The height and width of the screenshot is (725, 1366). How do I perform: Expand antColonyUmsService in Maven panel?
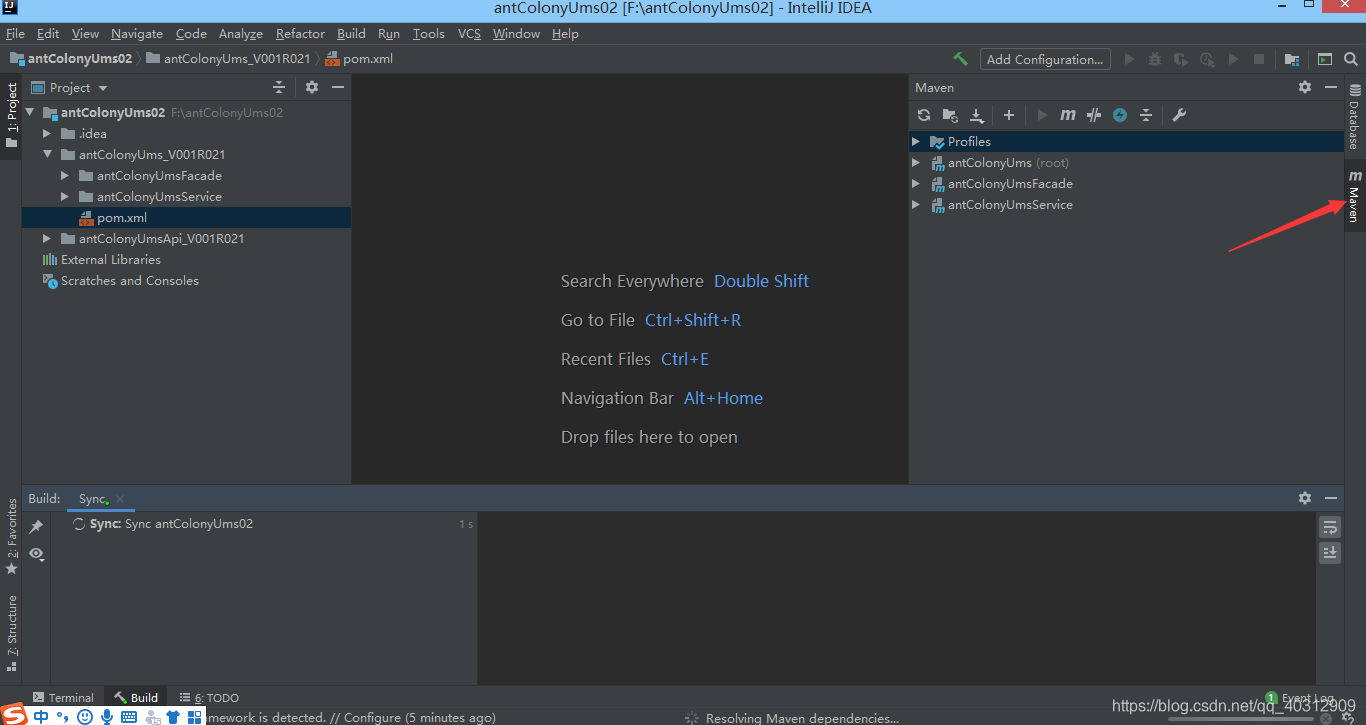pos(916,204)
